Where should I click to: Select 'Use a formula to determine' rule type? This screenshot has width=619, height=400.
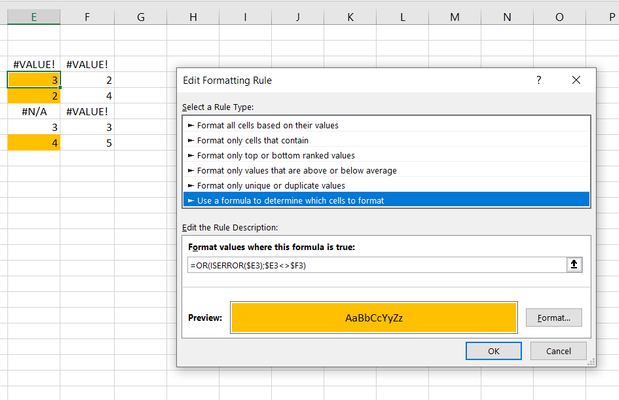[387, 200]
